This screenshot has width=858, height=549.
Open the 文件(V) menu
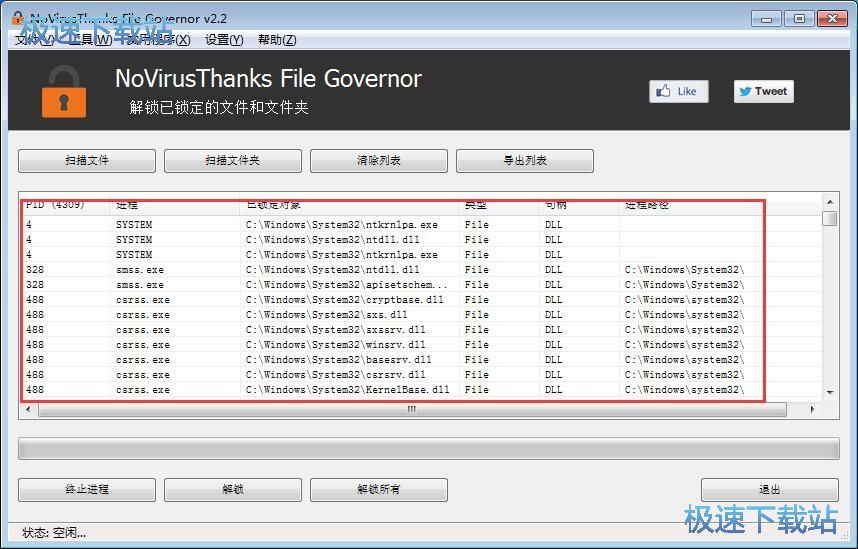34,40
